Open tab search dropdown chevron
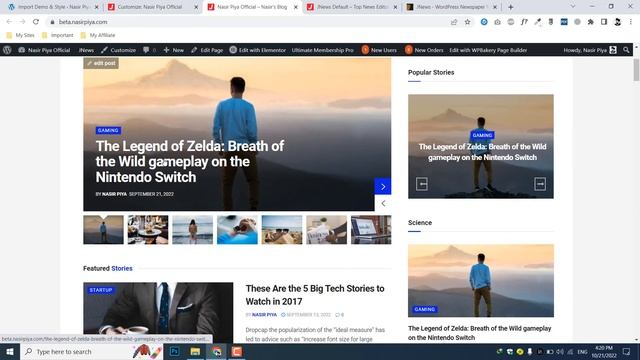Screen dimensions: 640x360 tap(572, 7)
